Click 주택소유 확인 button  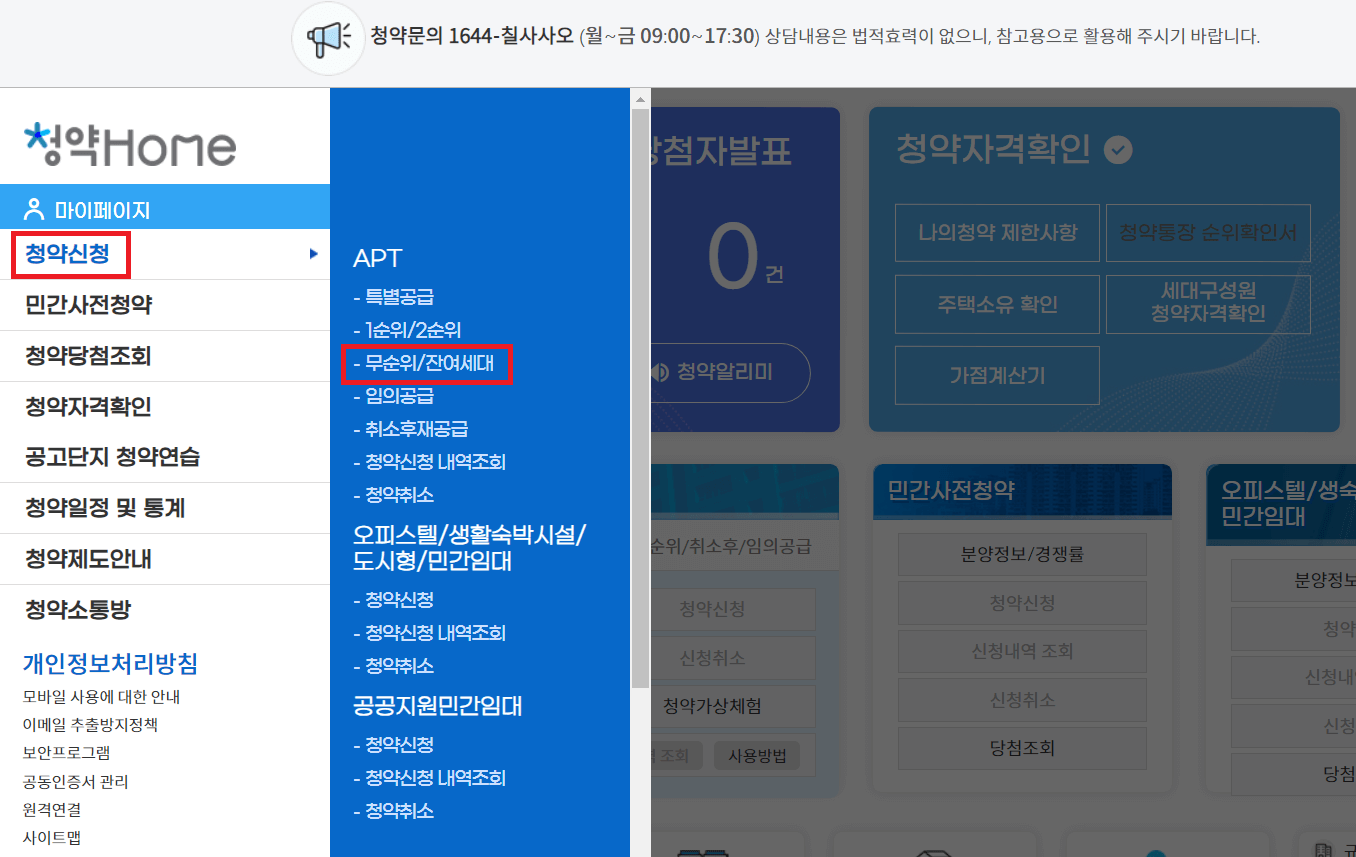tap(997, 304)
